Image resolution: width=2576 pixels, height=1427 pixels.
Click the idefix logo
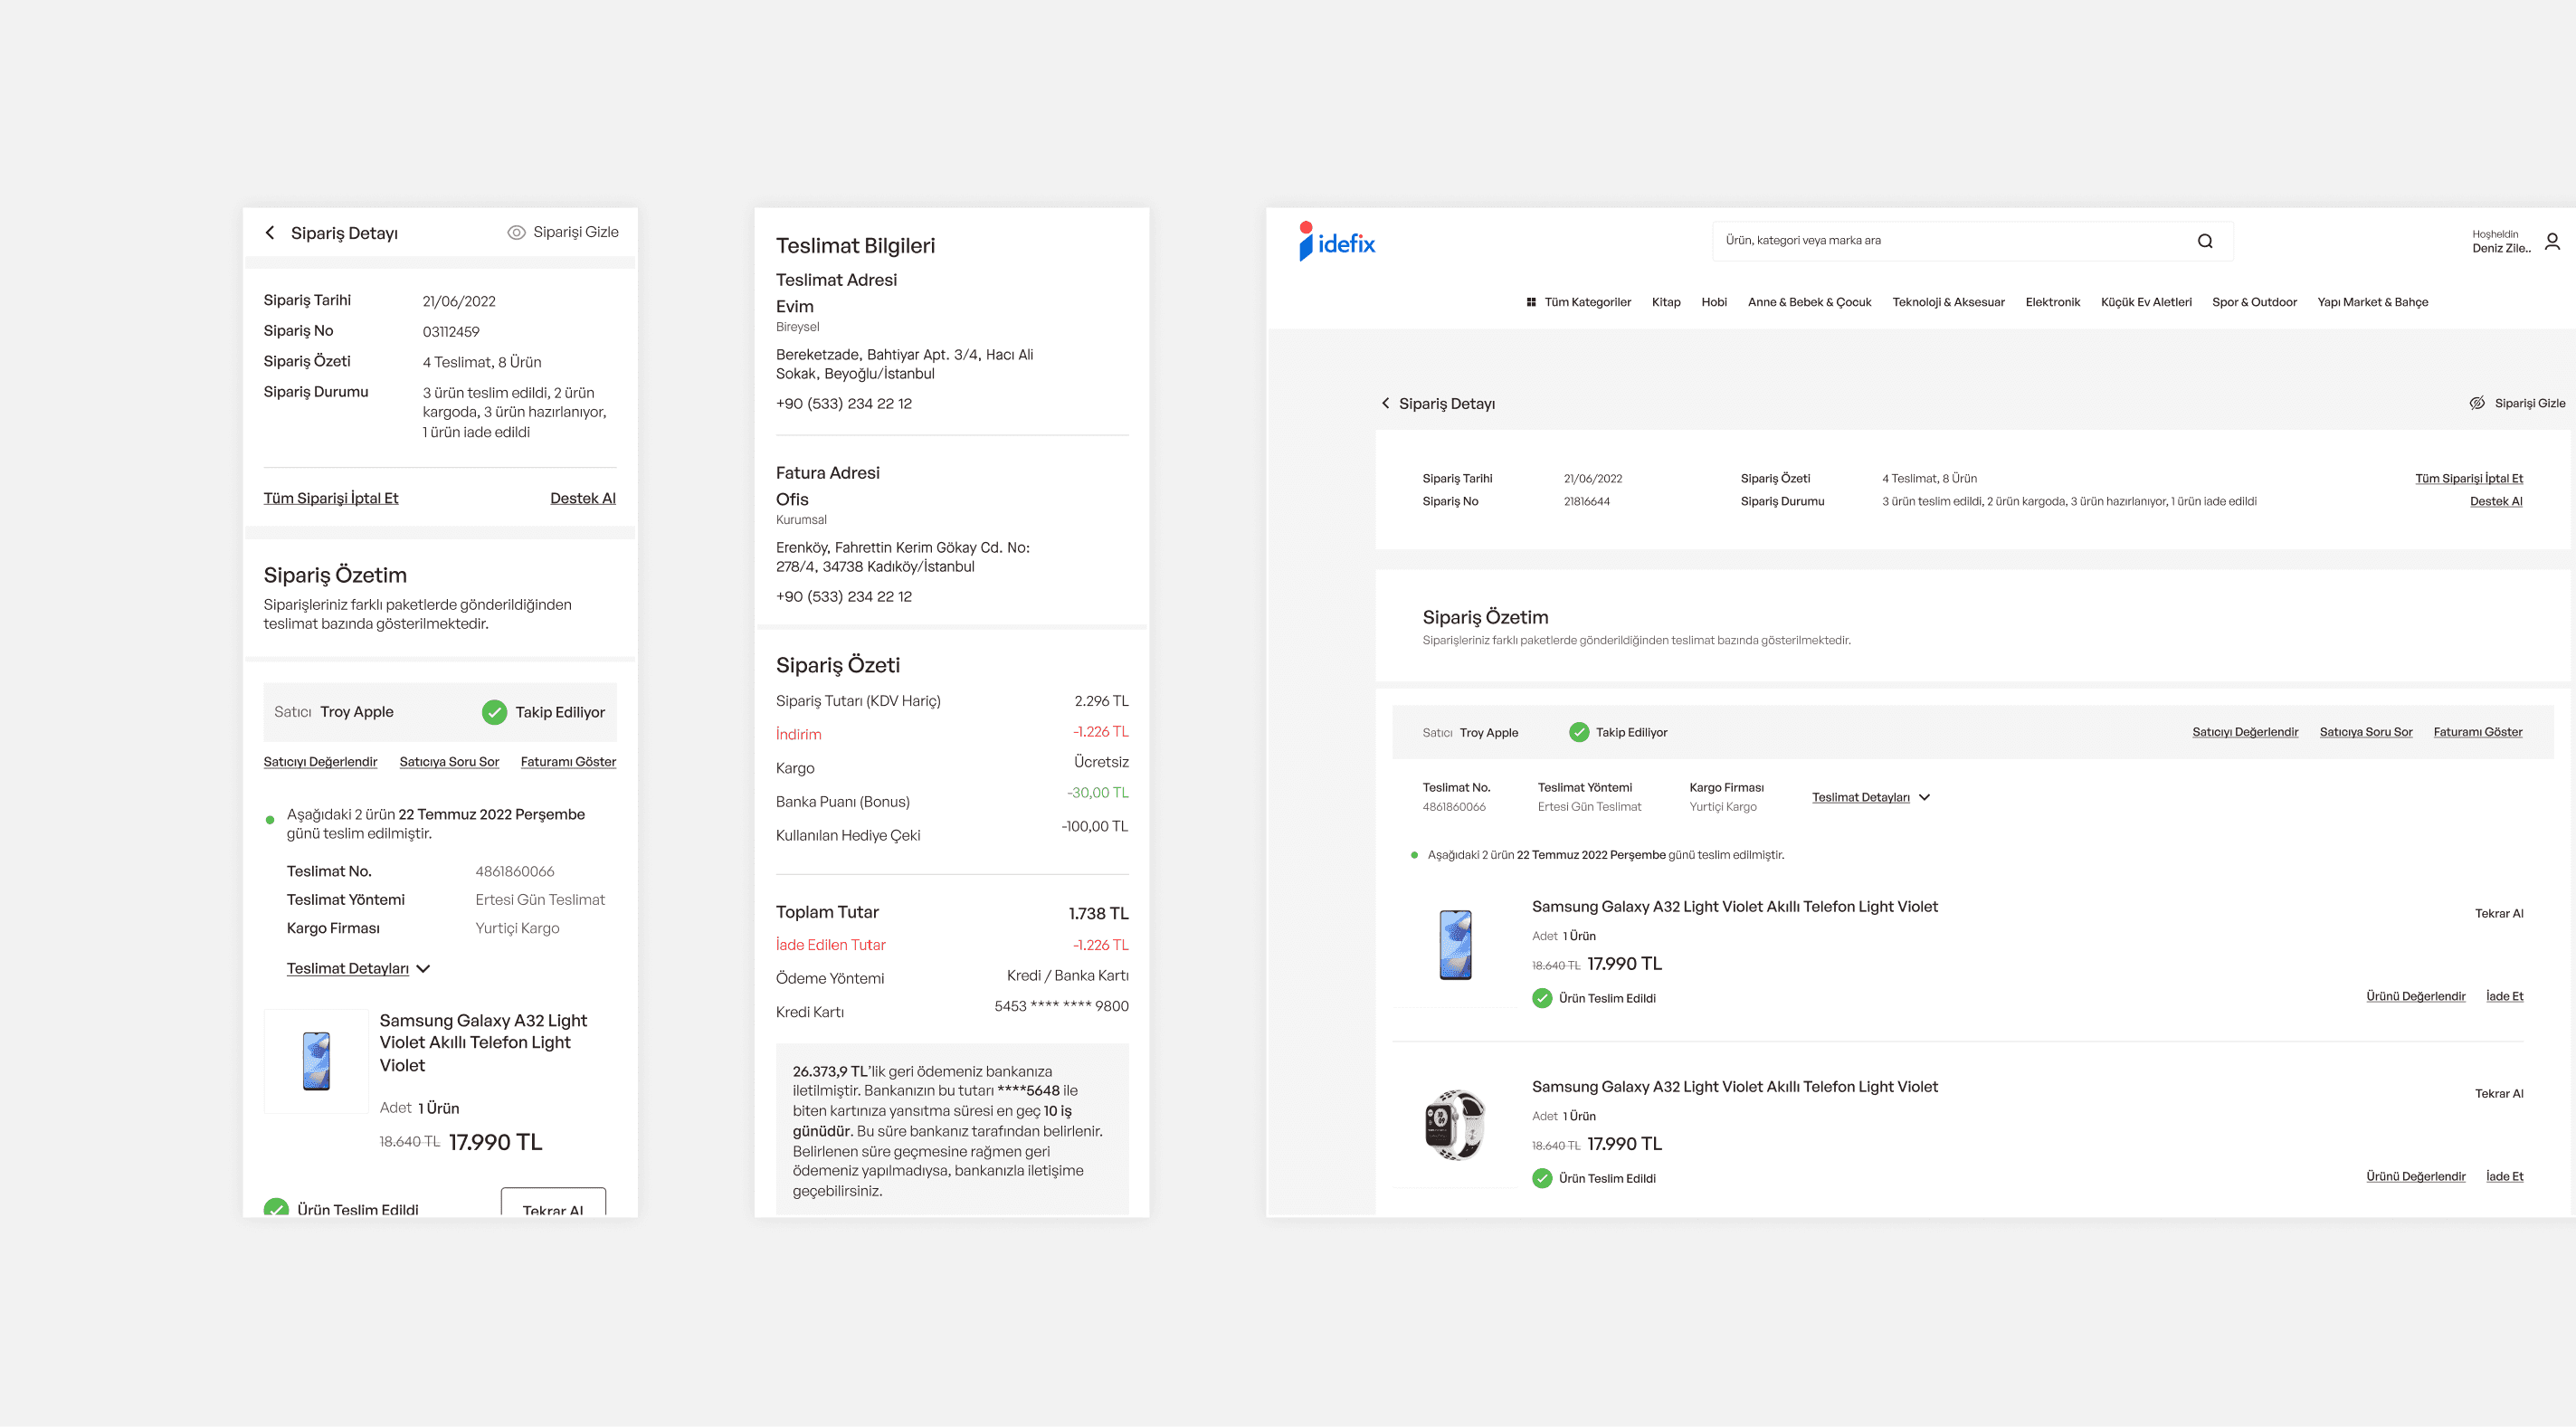1337,242
